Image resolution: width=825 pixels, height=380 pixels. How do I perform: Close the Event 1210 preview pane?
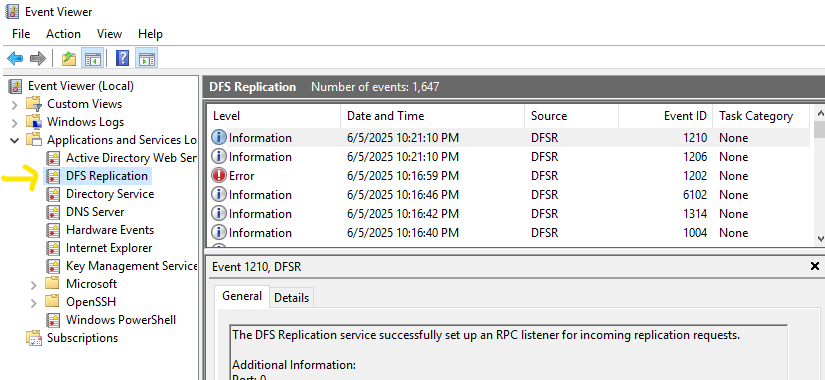coord(815,266)
